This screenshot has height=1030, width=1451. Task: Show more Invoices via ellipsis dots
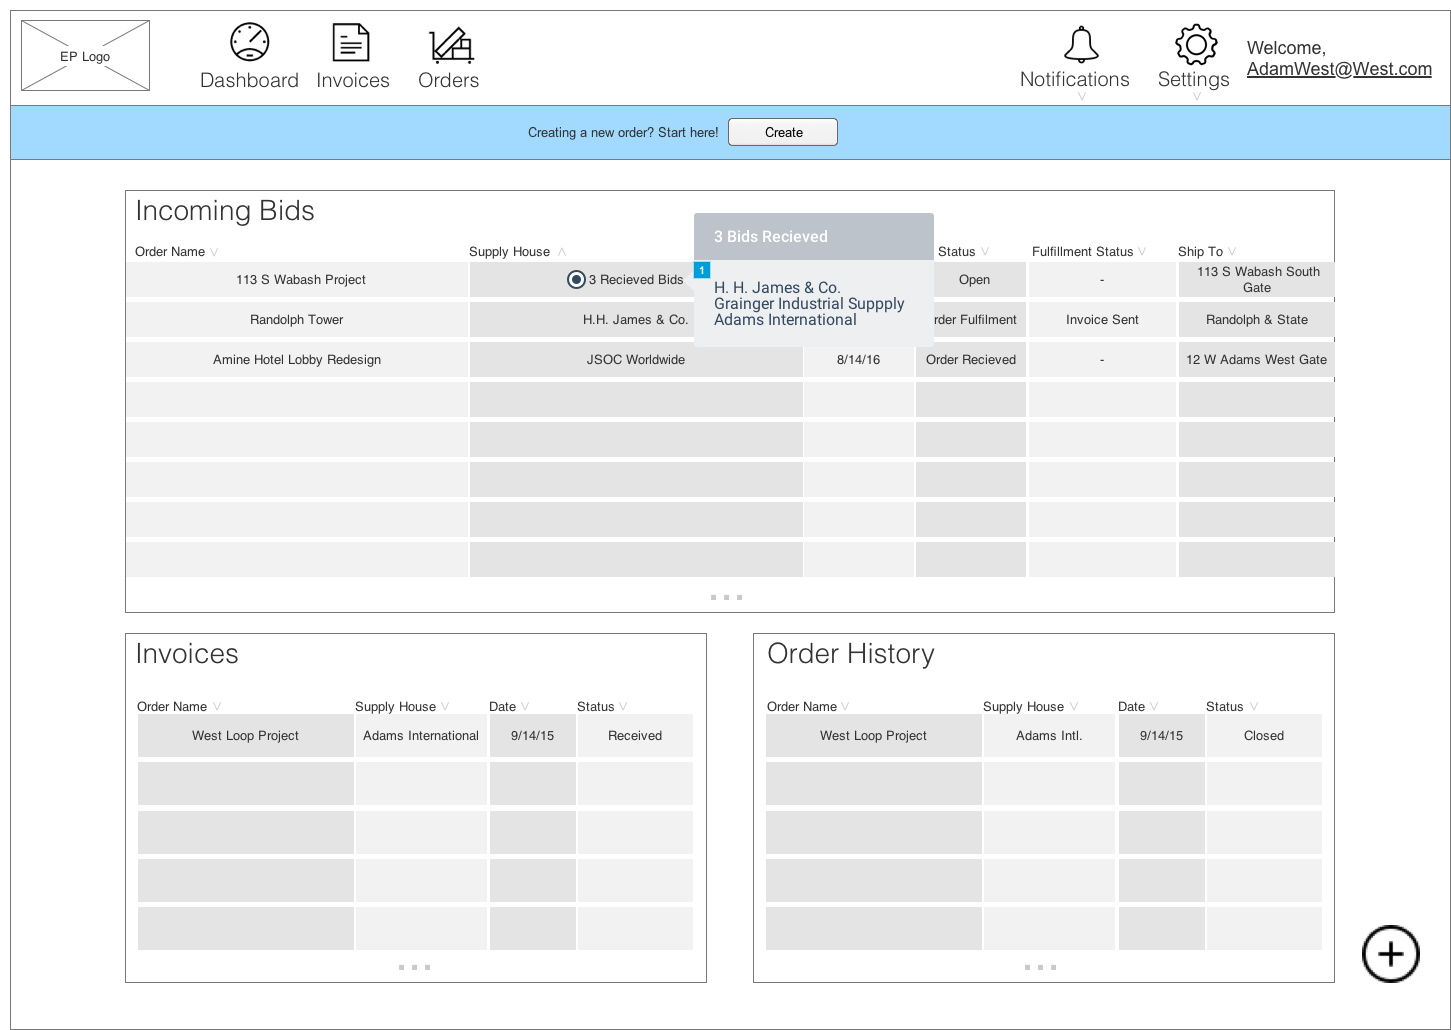tap(414, 967)
